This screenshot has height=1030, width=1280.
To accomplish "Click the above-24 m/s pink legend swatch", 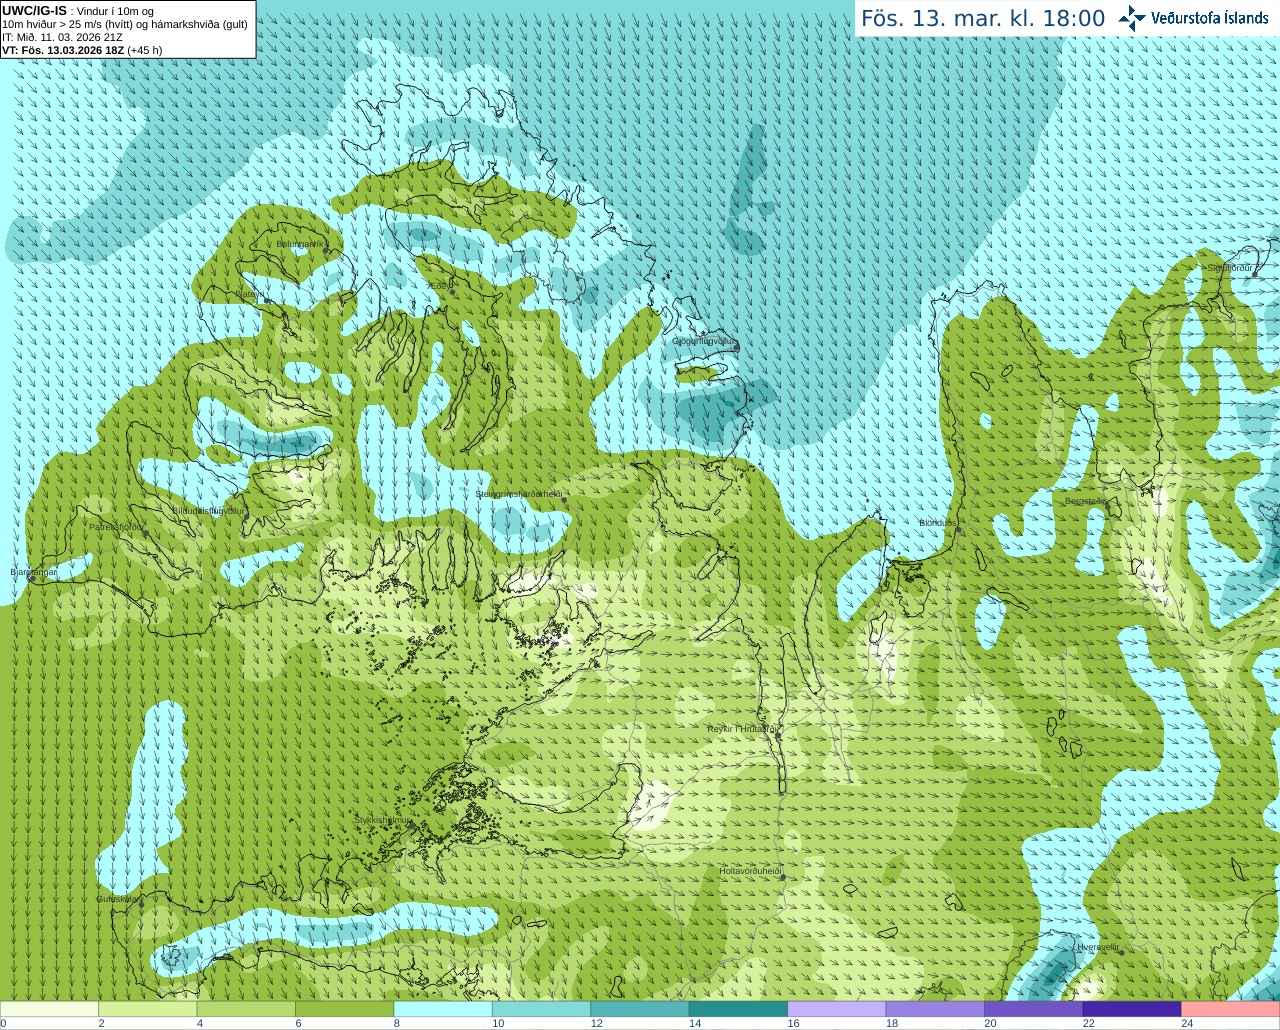I will [x=1231, y=1009].
